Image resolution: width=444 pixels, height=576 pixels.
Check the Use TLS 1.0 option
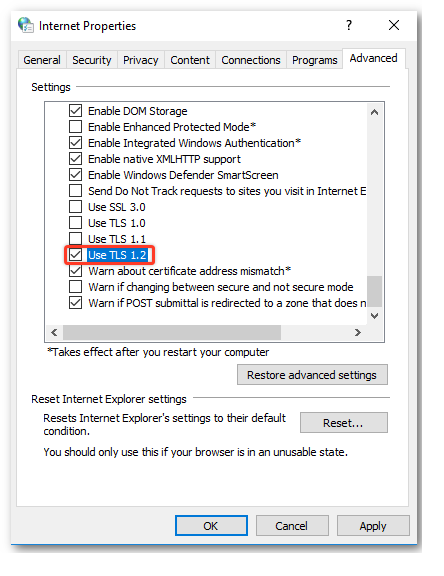pos(76,223)
